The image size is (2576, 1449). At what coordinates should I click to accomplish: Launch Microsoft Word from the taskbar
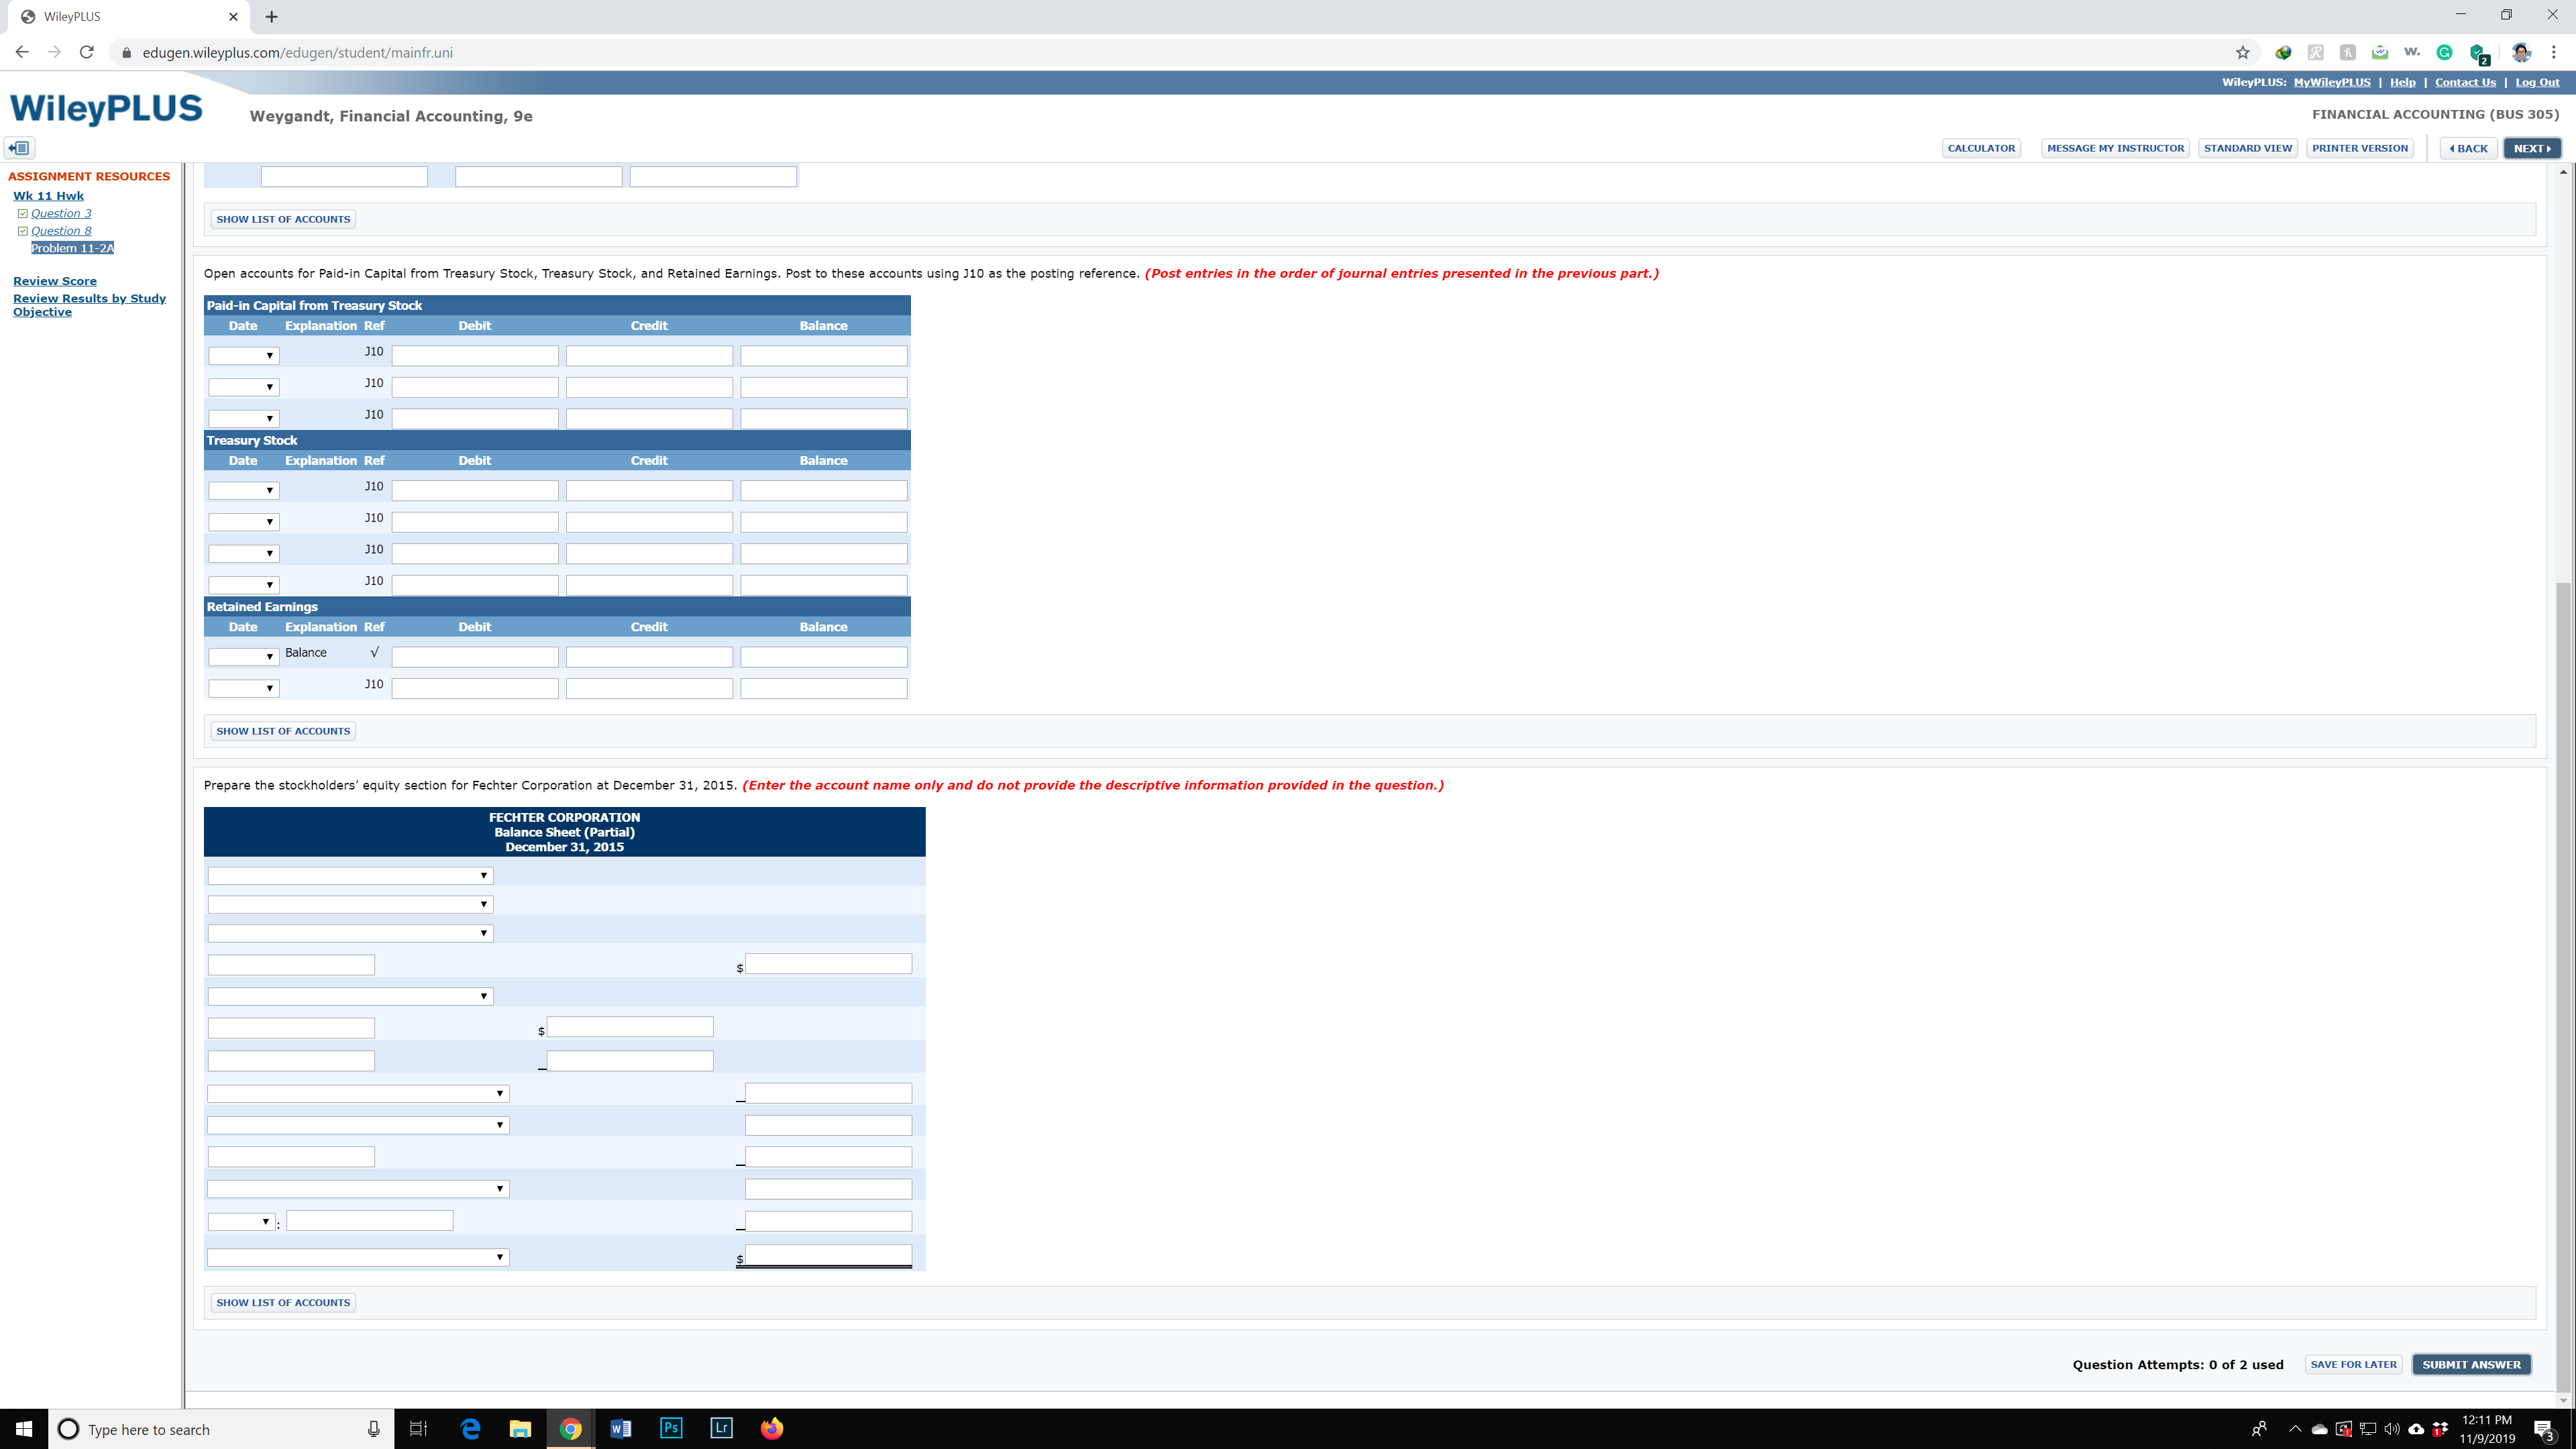(x=621, y=1428)
